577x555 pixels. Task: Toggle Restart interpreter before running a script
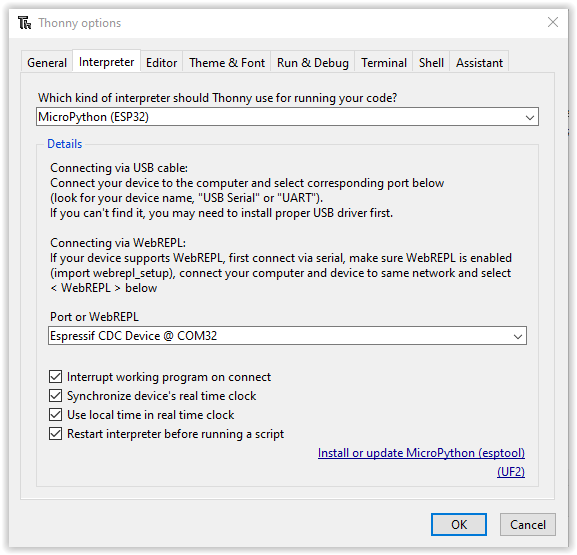click(55, 434)
